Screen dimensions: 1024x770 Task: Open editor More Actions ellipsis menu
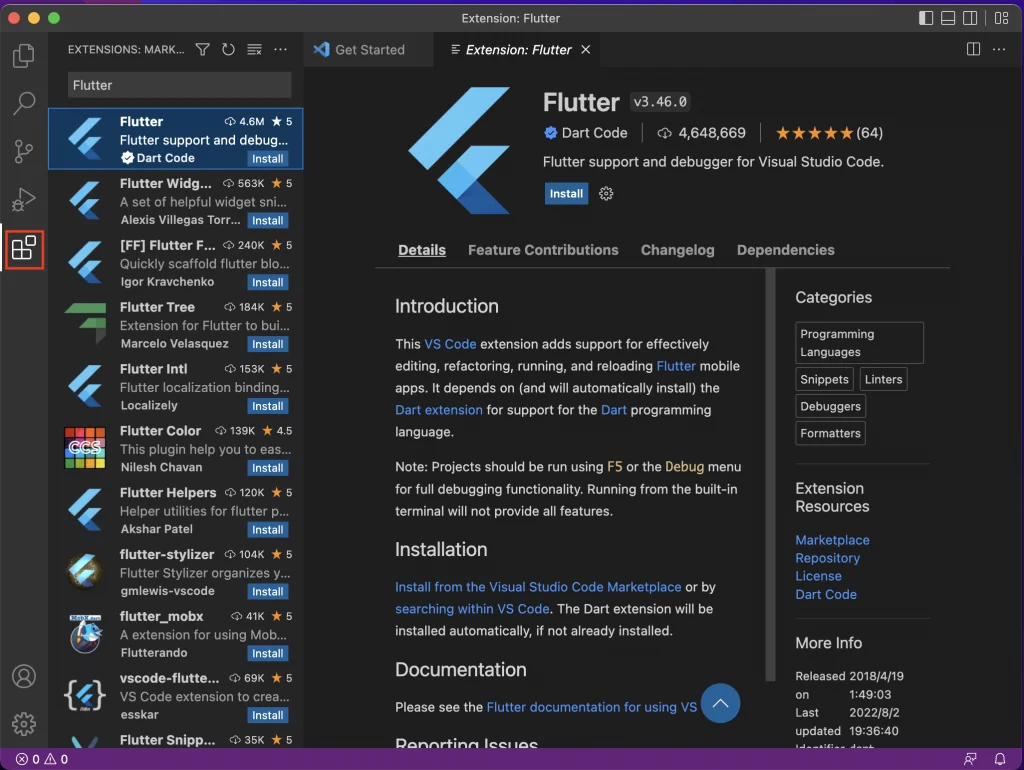[1000, 49]
